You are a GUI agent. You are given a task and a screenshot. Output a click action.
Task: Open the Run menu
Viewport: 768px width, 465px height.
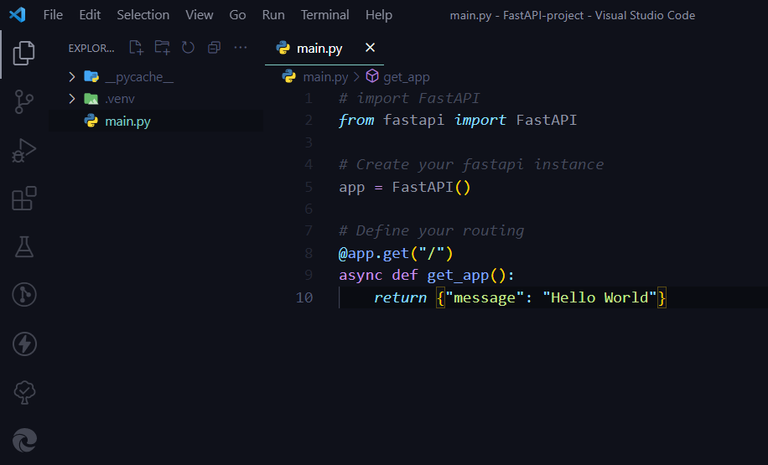273,15
